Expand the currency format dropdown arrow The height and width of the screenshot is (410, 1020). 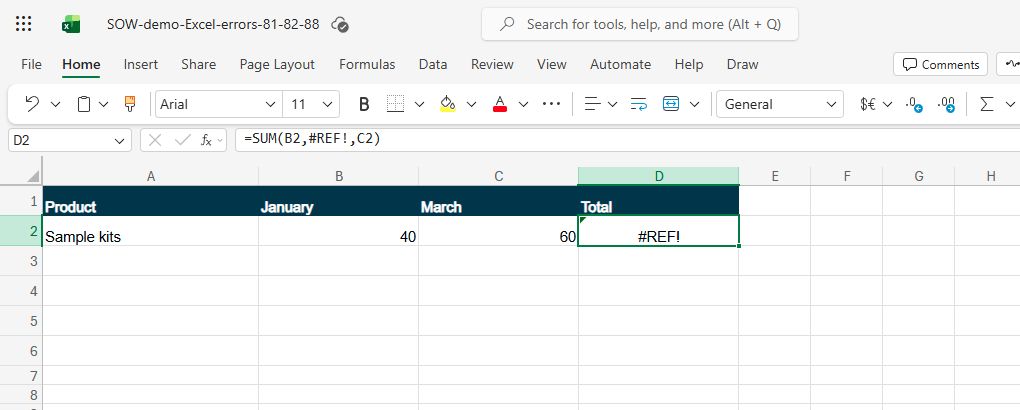888,104
